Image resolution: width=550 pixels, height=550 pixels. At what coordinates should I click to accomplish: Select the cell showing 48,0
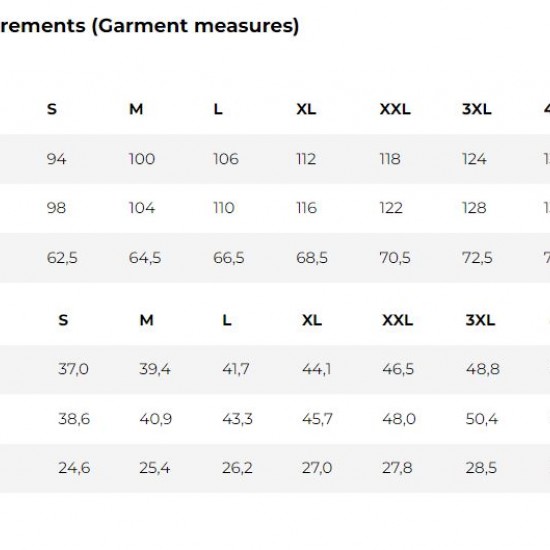[399, 419]
